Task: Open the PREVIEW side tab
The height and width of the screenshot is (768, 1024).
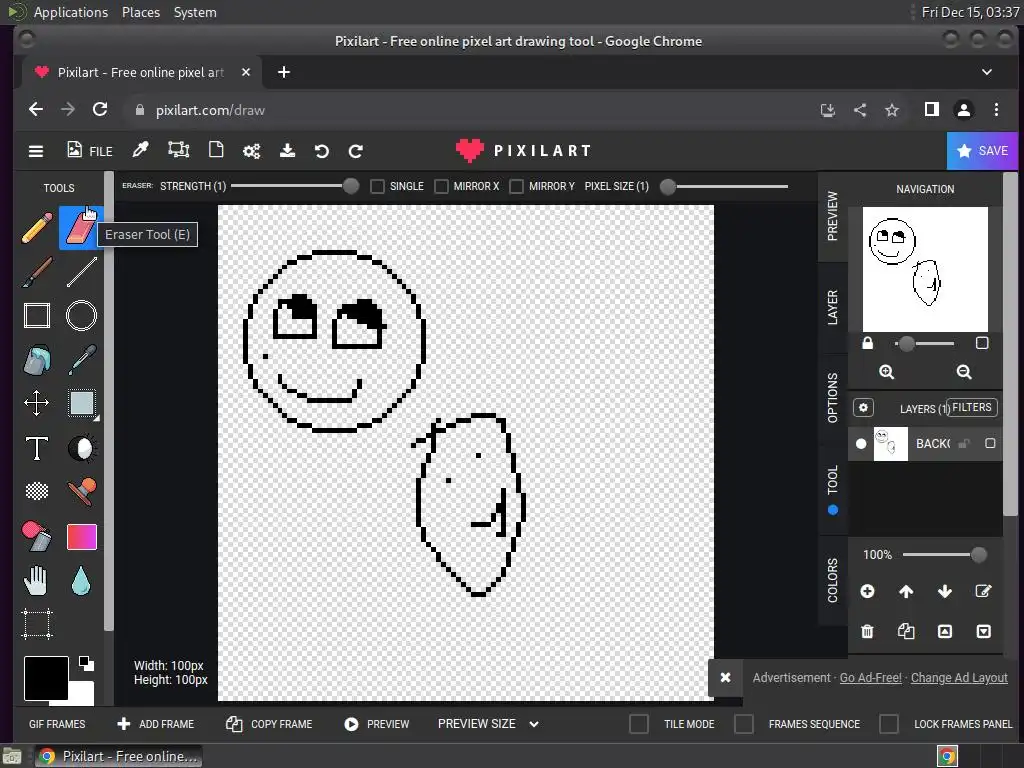Action: tap(833, 216)
